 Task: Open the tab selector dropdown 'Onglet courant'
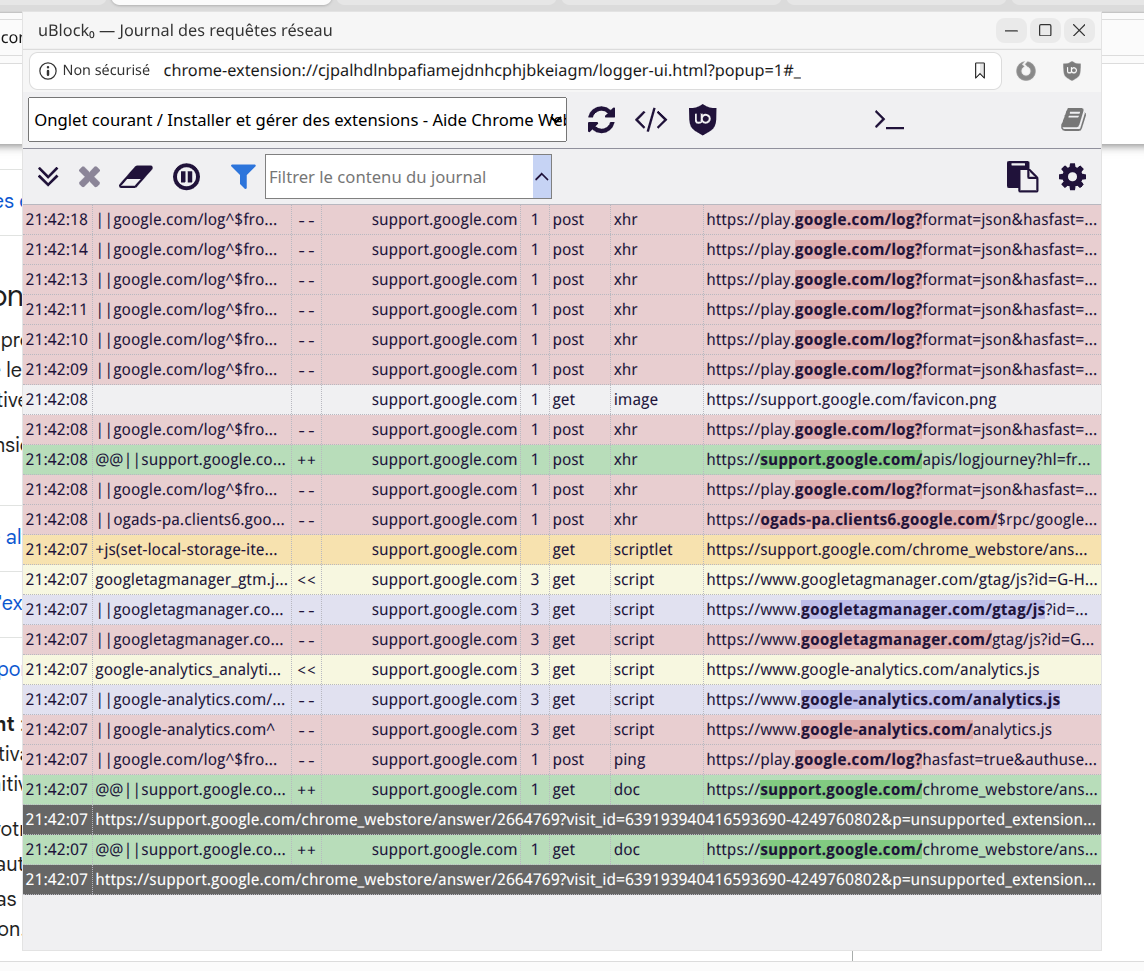click(298, 120)
